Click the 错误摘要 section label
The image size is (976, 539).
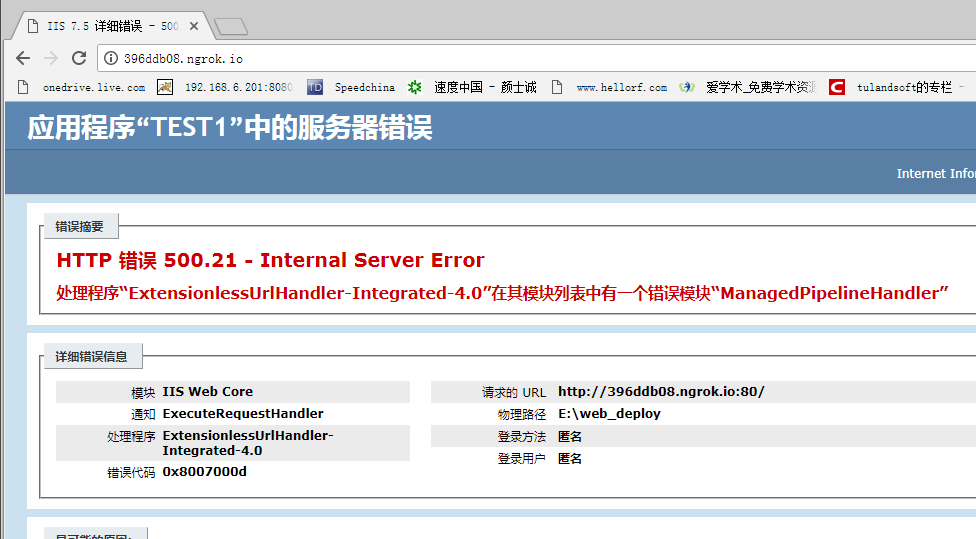[x=79, y=227]
